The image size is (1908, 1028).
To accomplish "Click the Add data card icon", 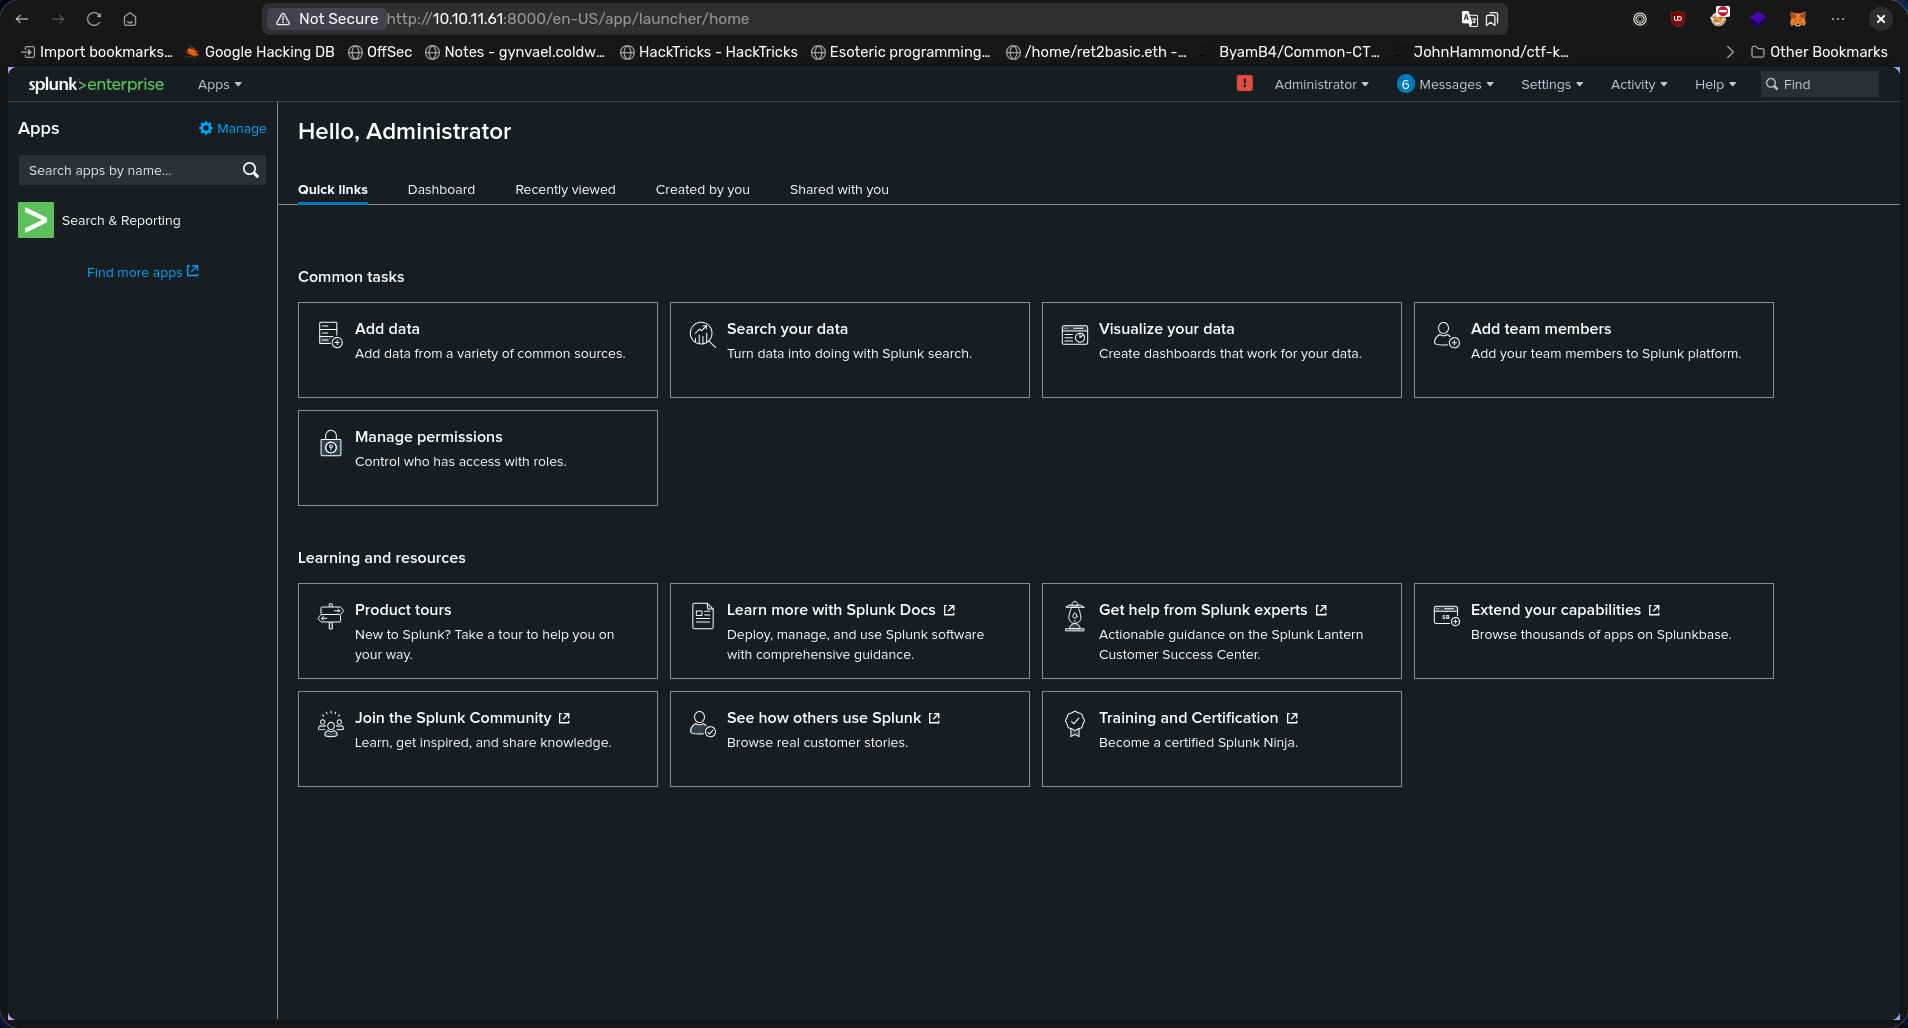I will tap(330, 334).
